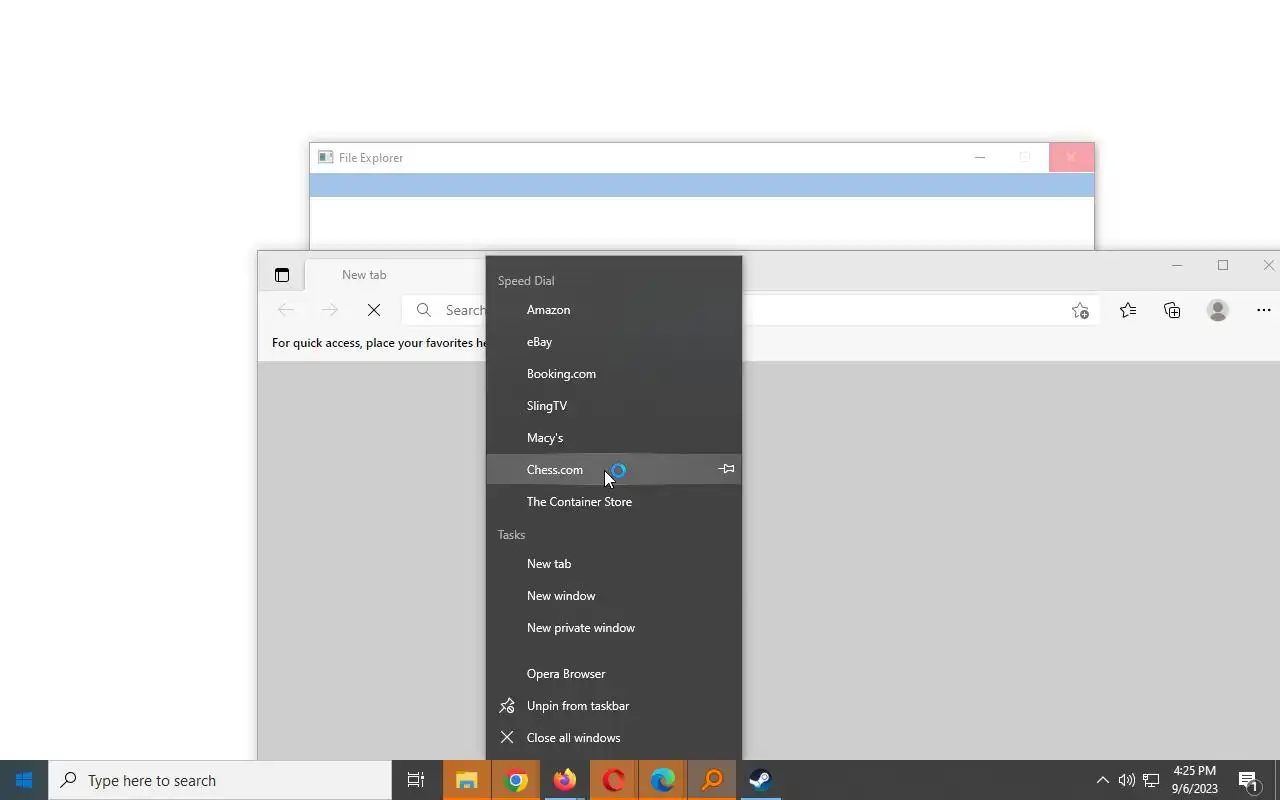This screenshot has width=1280, height=800.
Task: Focus the taskbar search box
Action: point(220,780)
